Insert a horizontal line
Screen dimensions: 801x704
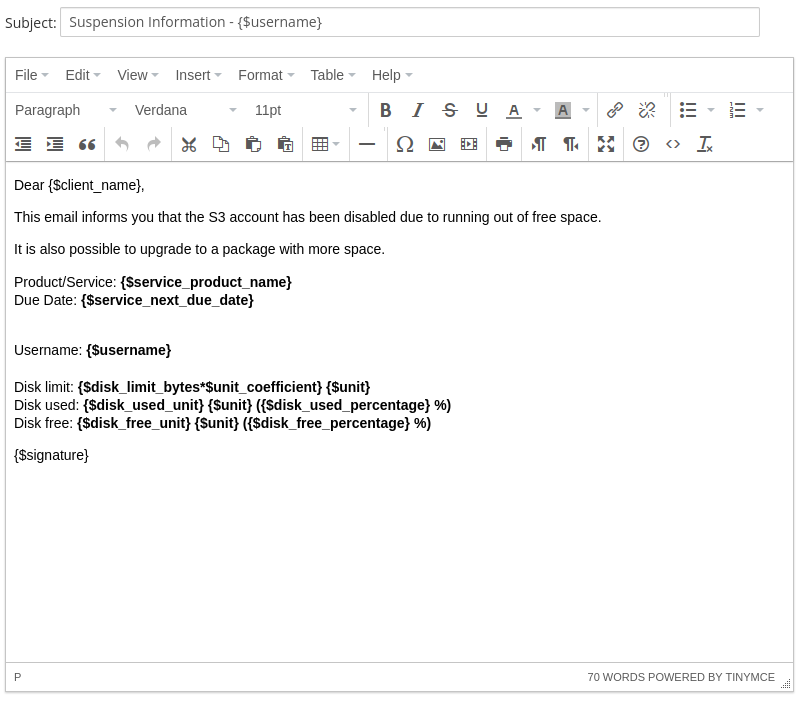tap(367, 144)
